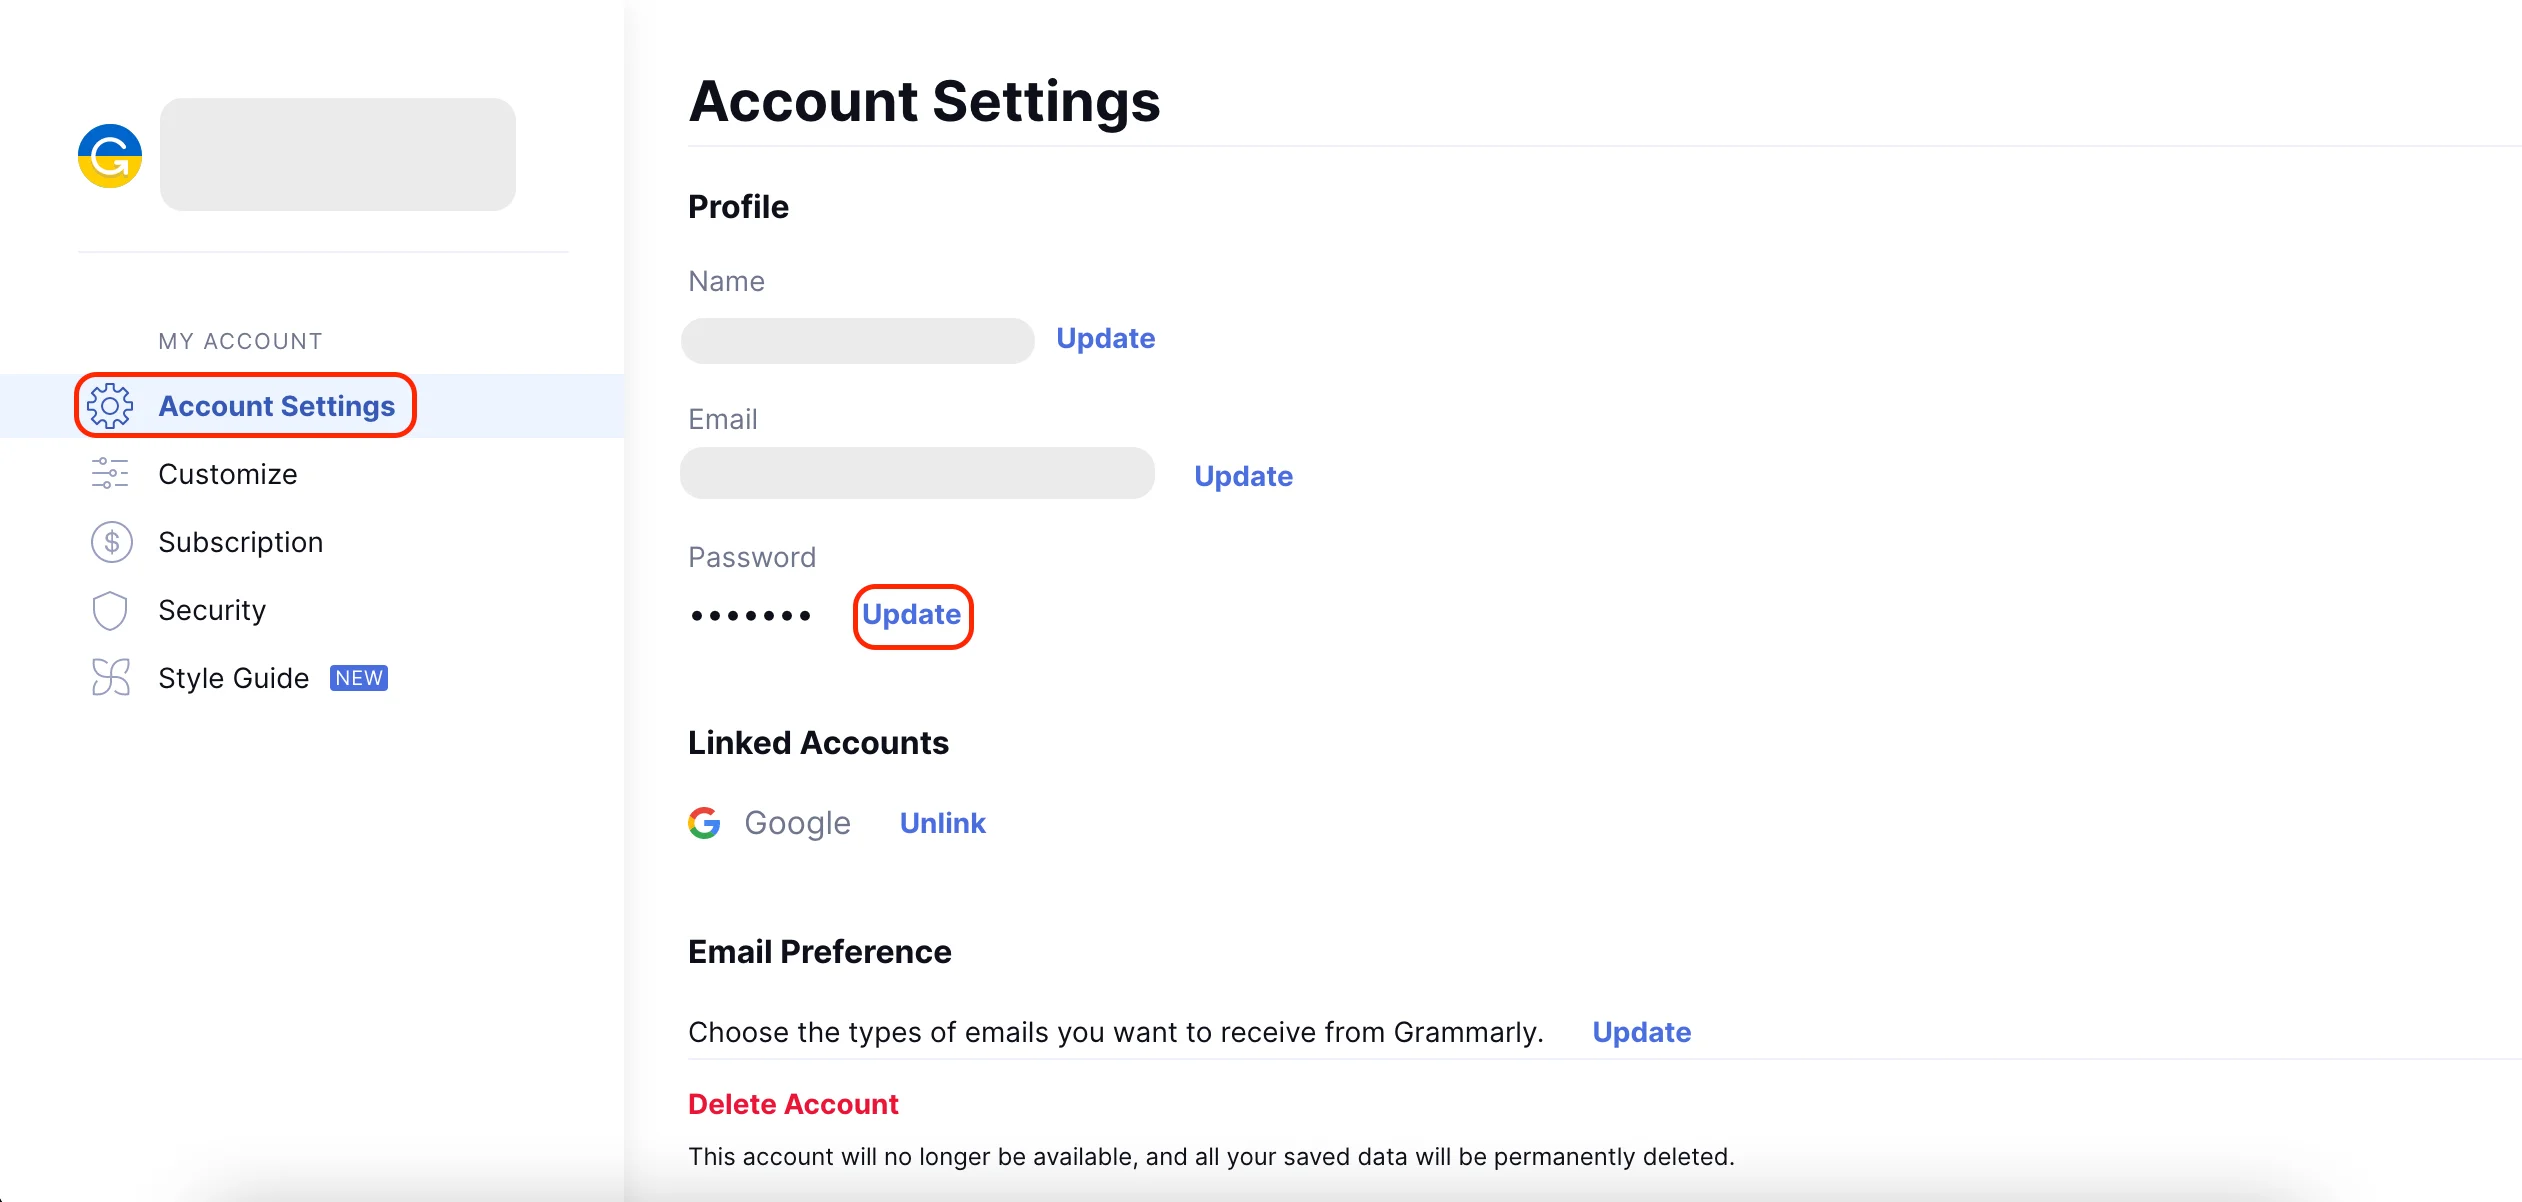Open the Style Guide section

point(233,678)
